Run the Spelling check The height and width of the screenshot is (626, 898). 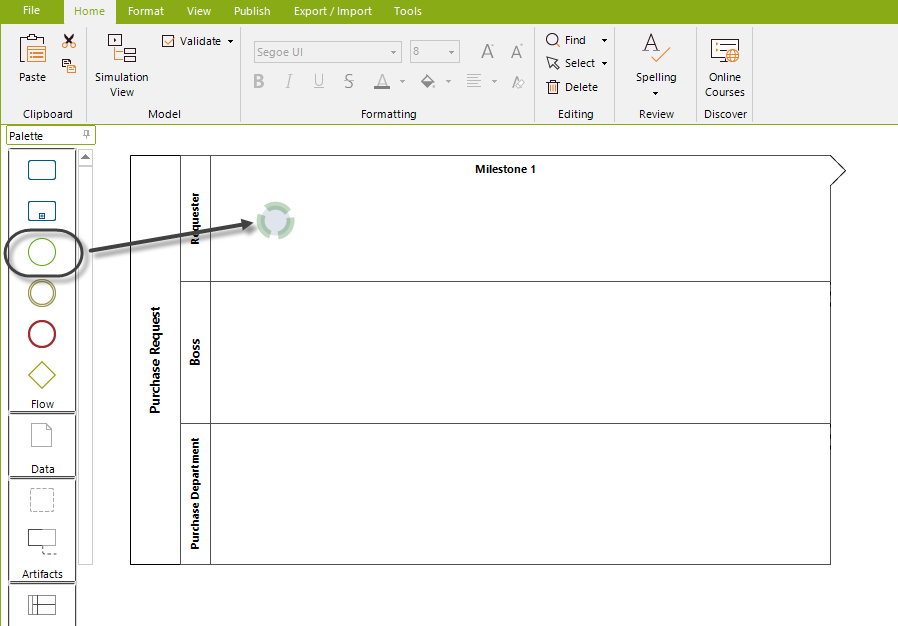pos(656,57)
